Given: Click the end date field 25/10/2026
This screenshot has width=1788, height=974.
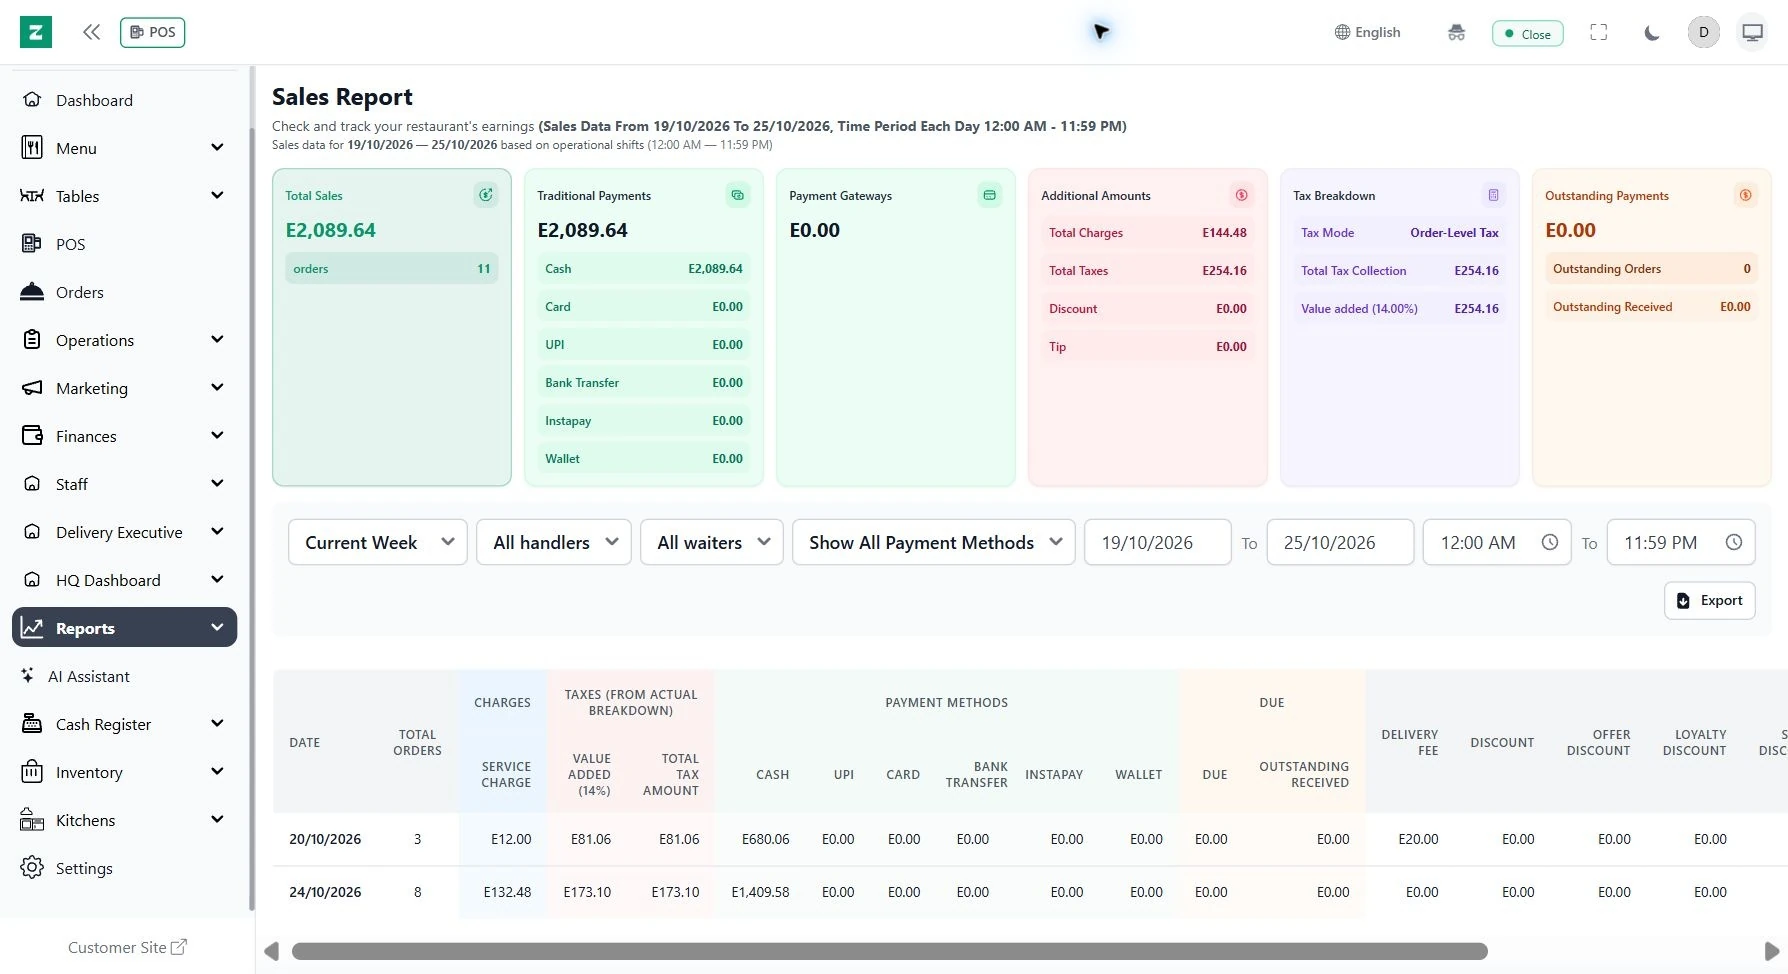Looking at the screenshot, I should [1340, 542].
